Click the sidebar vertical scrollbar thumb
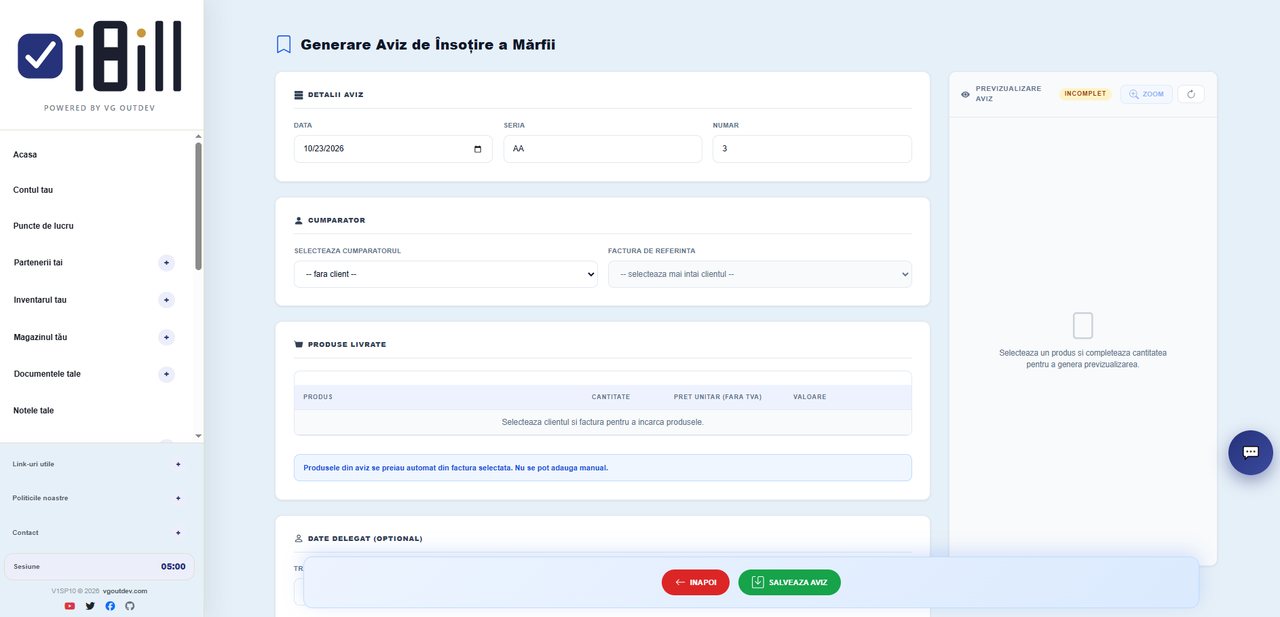 click(x=198, y=205)
